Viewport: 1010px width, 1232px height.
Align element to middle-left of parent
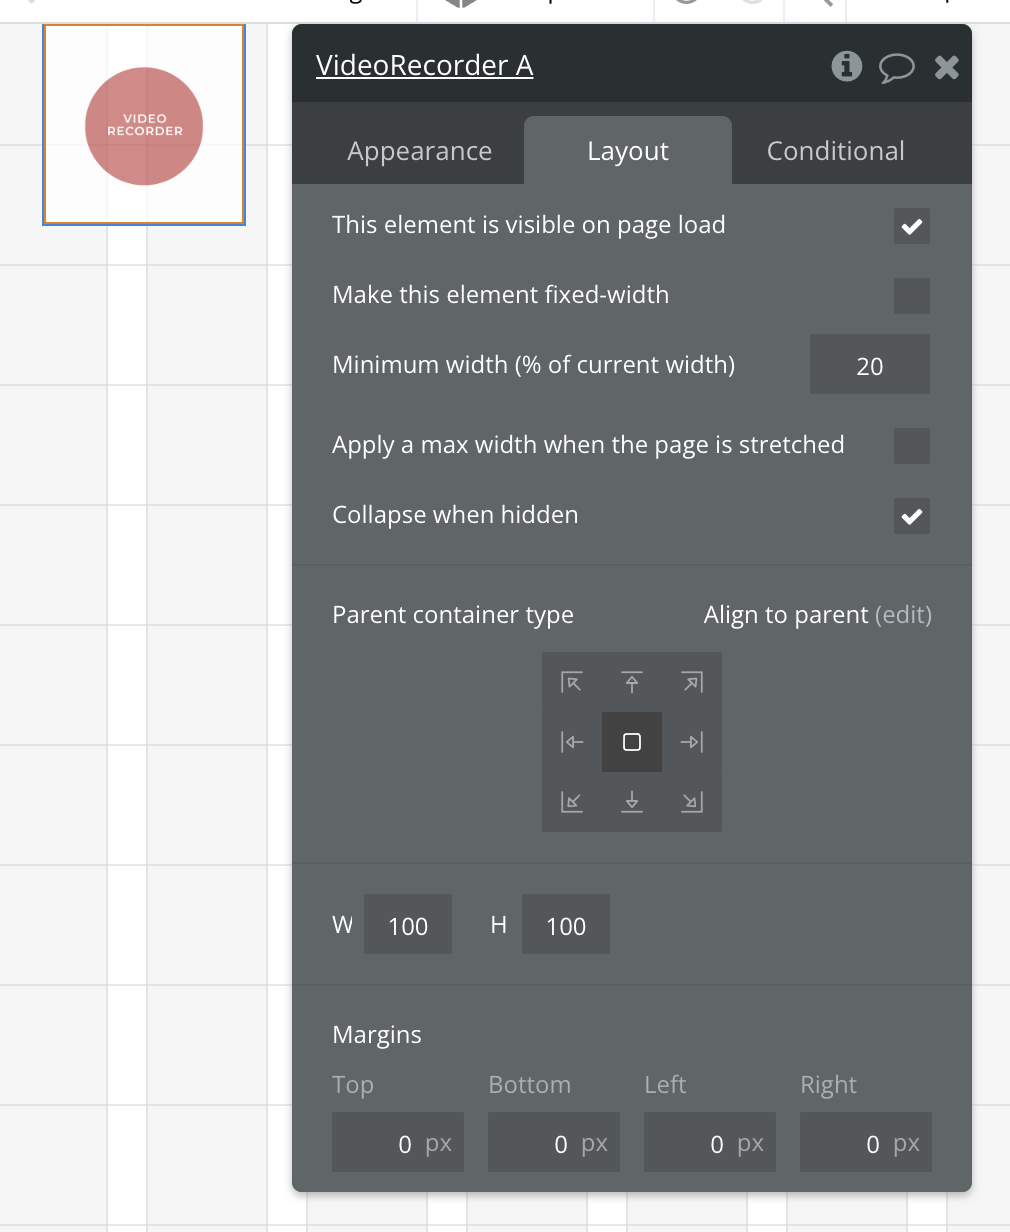(572, 742)
